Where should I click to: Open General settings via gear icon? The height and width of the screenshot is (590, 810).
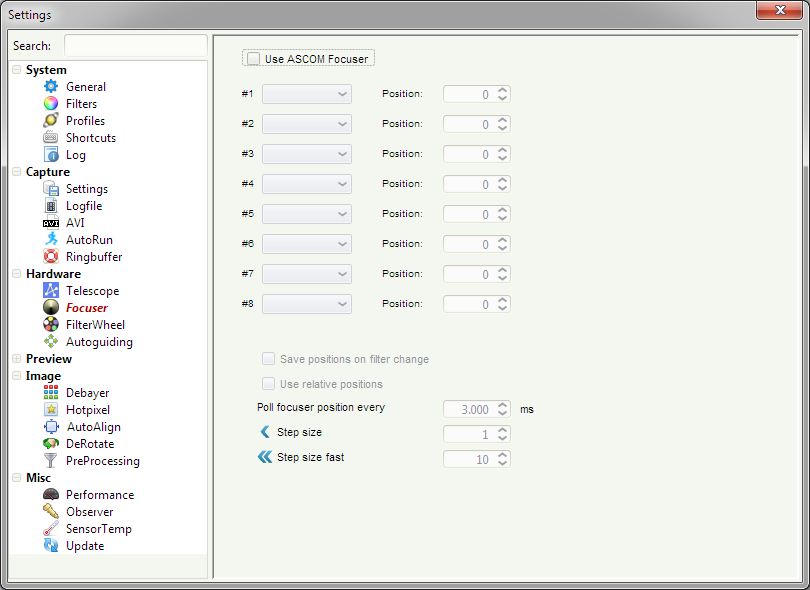tap(51, 86)
